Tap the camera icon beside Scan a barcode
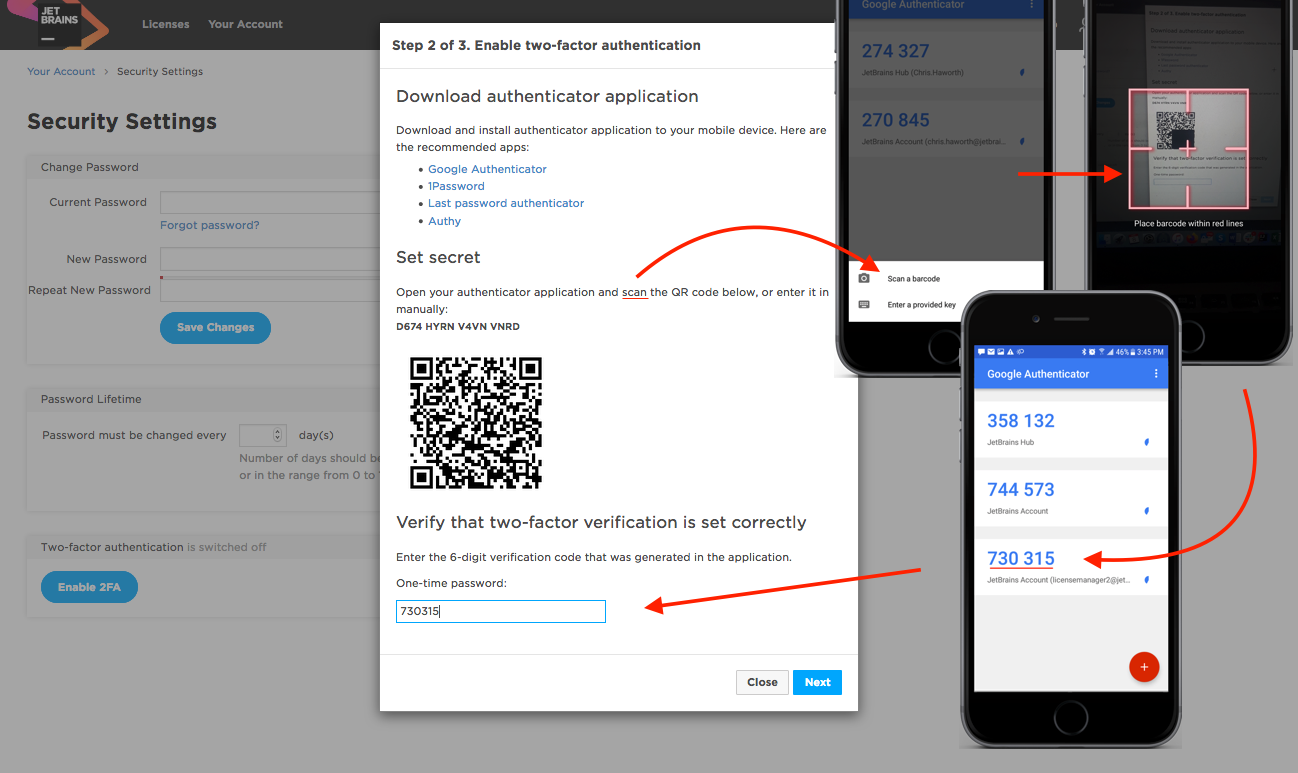 [865, 278]
